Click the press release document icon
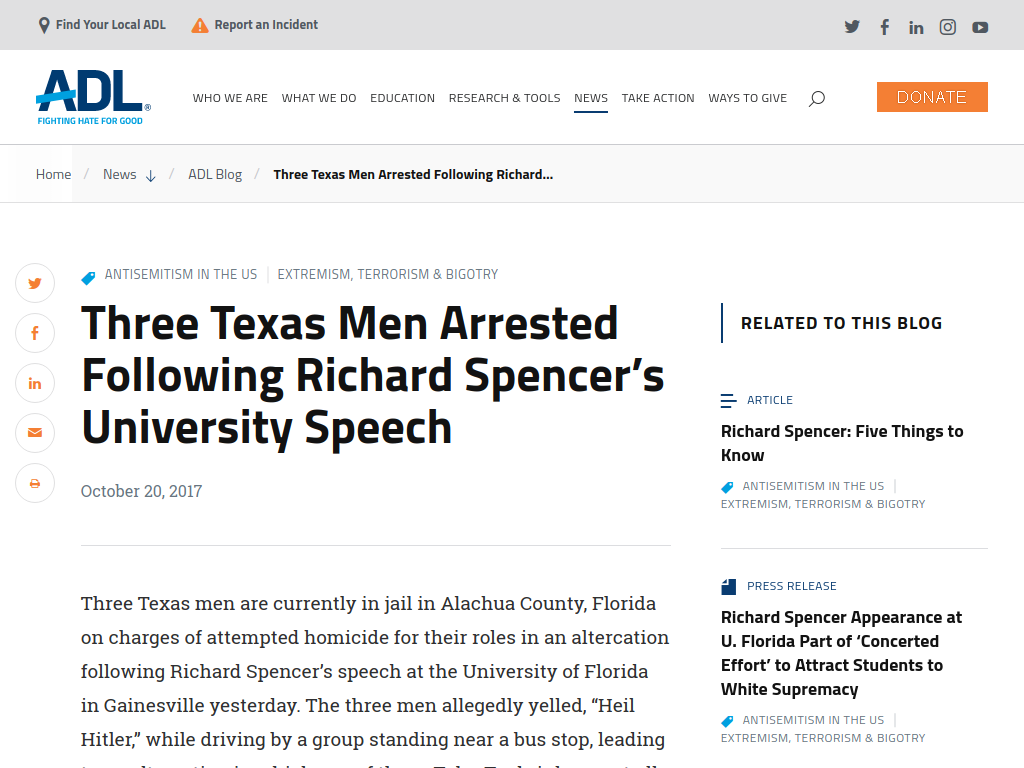The image size is (1024, 768). click(x=728, y=586)
